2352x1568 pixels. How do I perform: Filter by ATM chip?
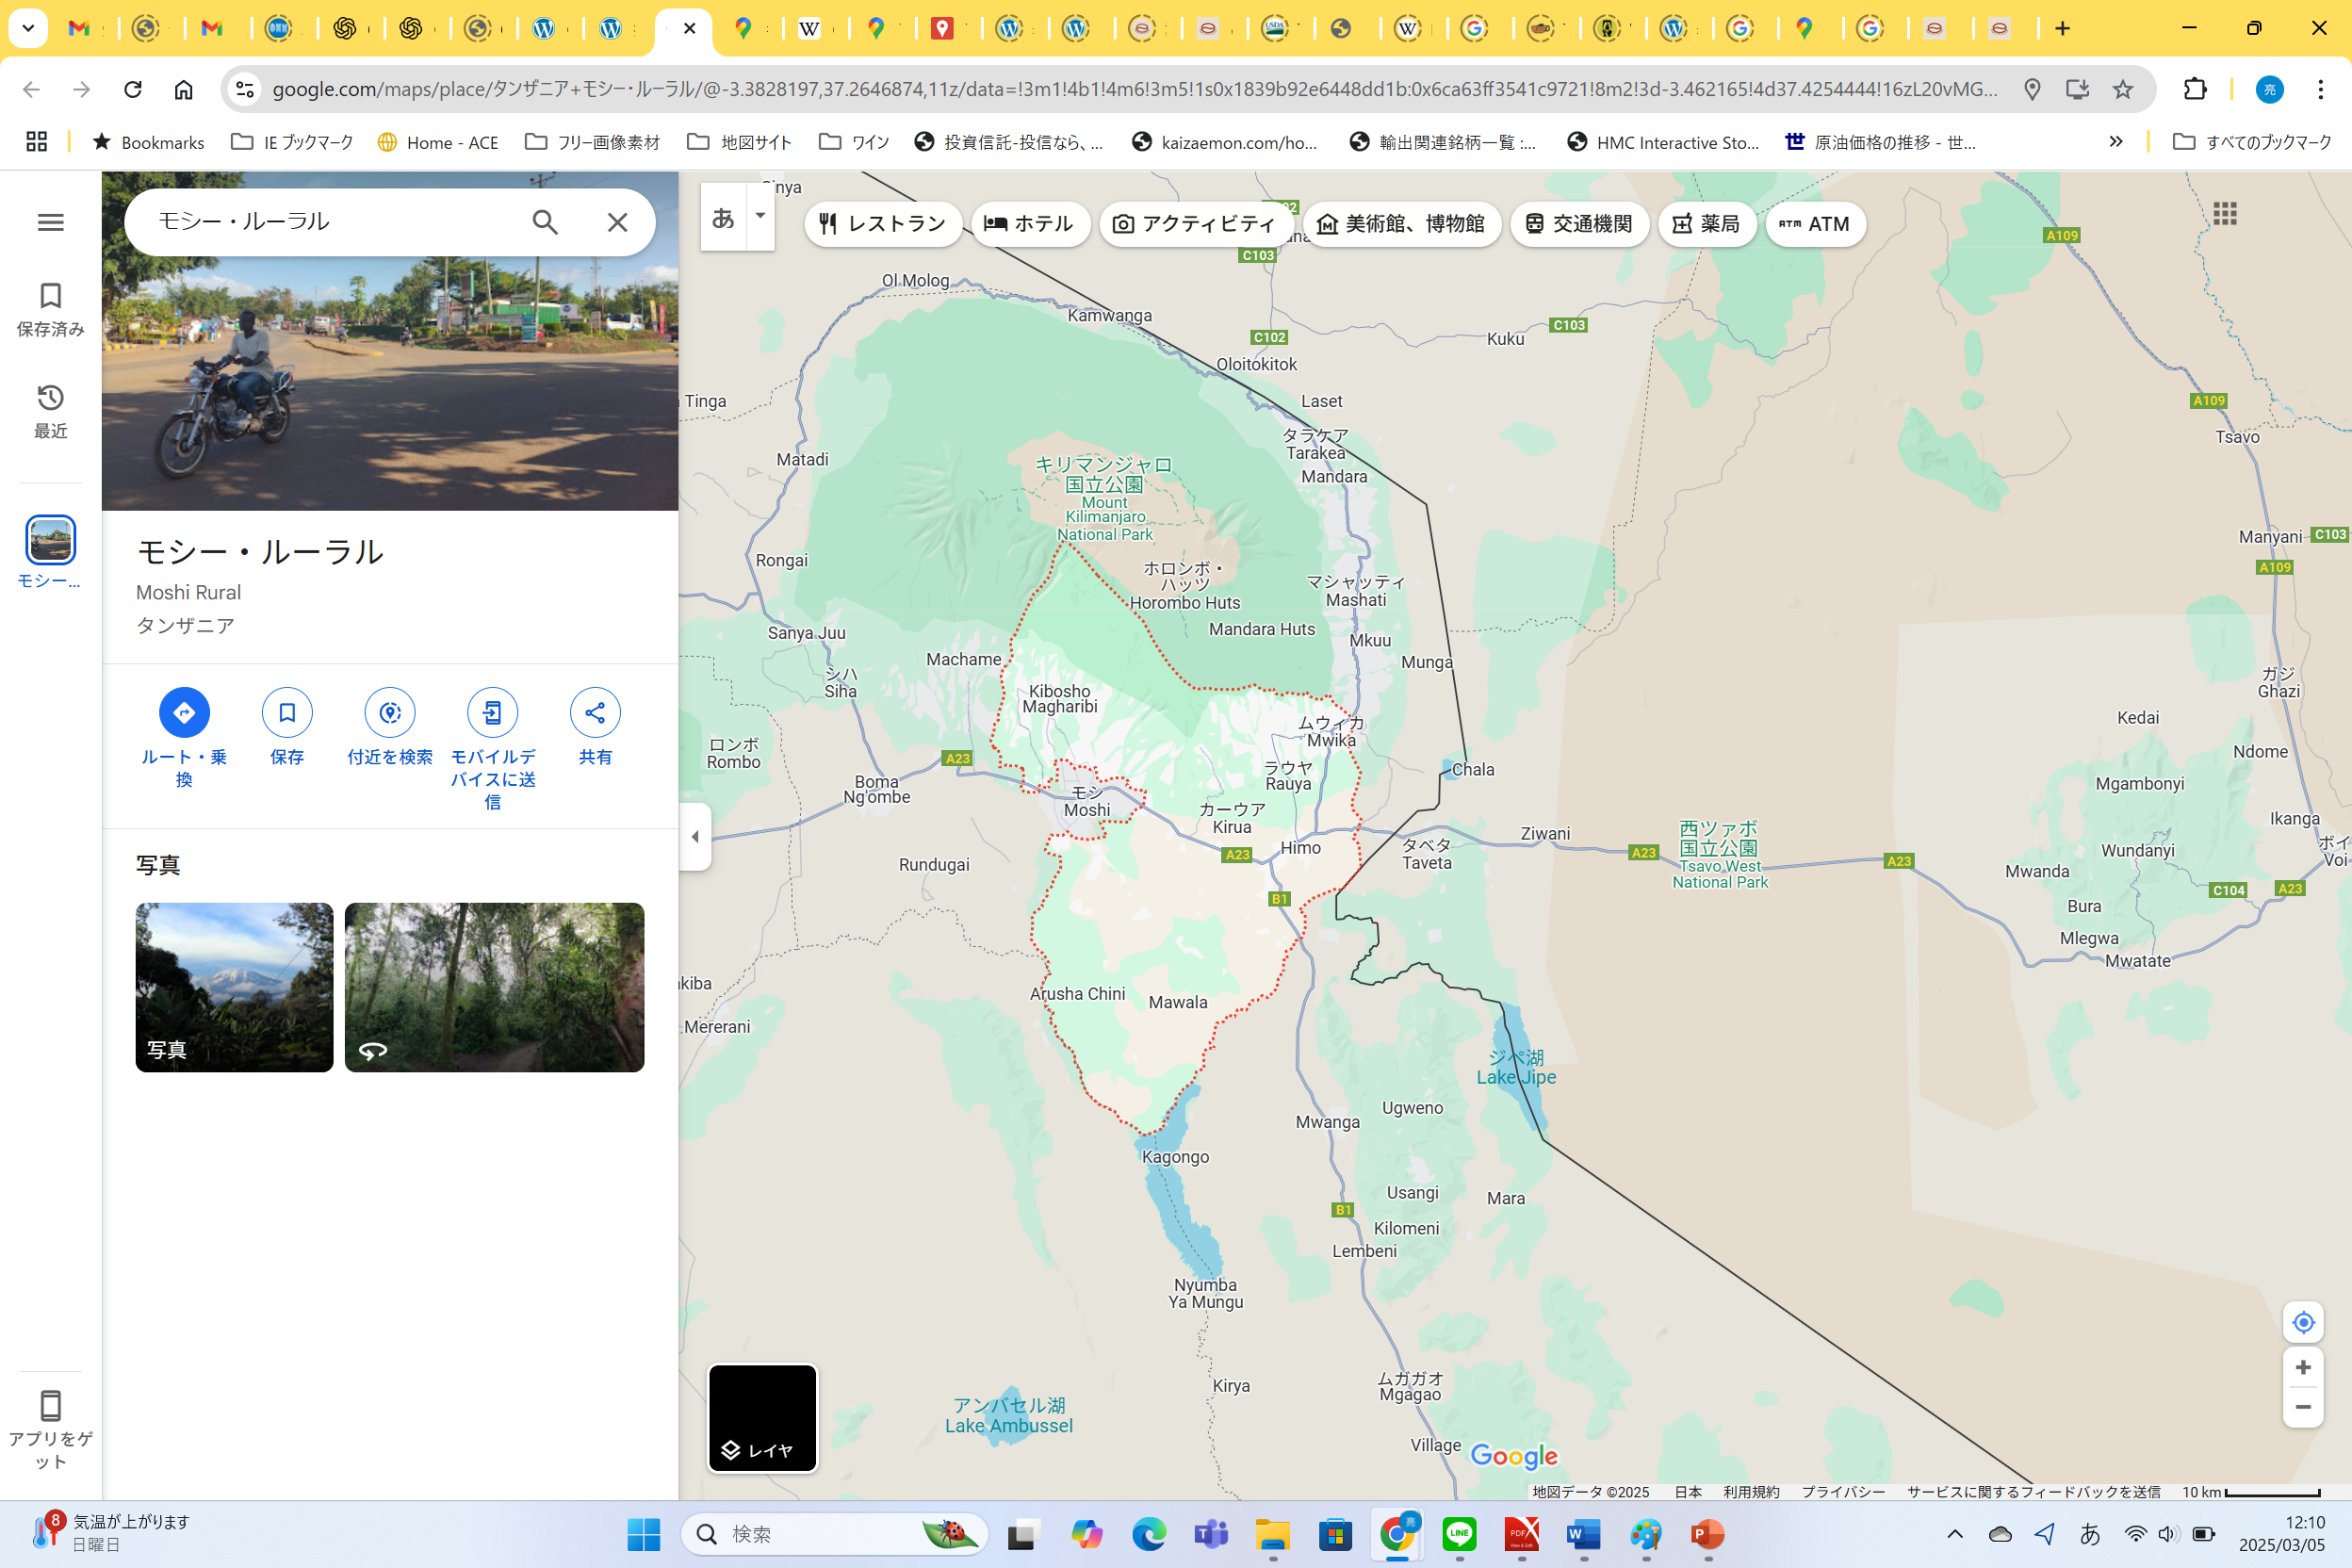click(x=1815, y=224)
